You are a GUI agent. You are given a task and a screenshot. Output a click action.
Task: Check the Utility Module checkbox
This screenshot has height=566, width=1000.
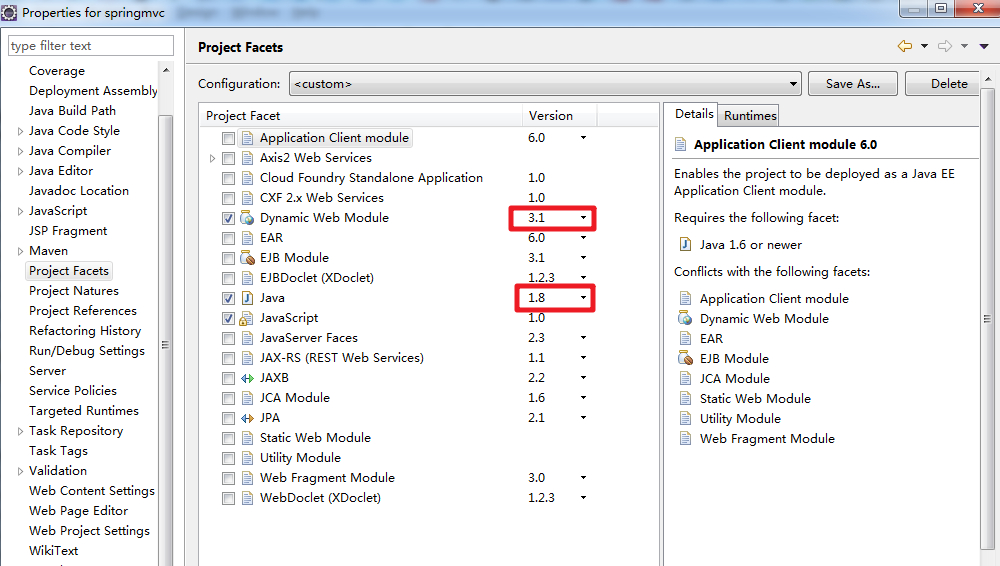[228, 458]
